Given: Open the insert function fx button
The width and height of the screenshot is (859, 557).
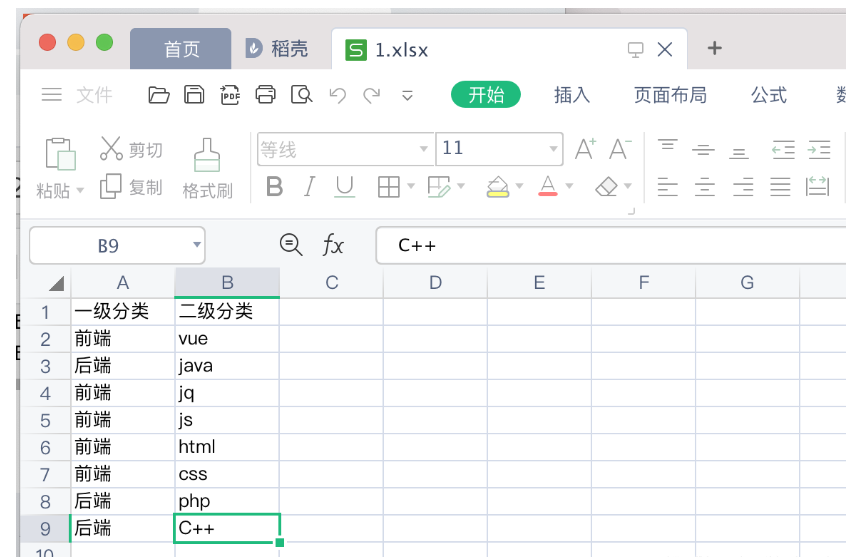Looking at the screenshot, I should (x=333, y=244).
